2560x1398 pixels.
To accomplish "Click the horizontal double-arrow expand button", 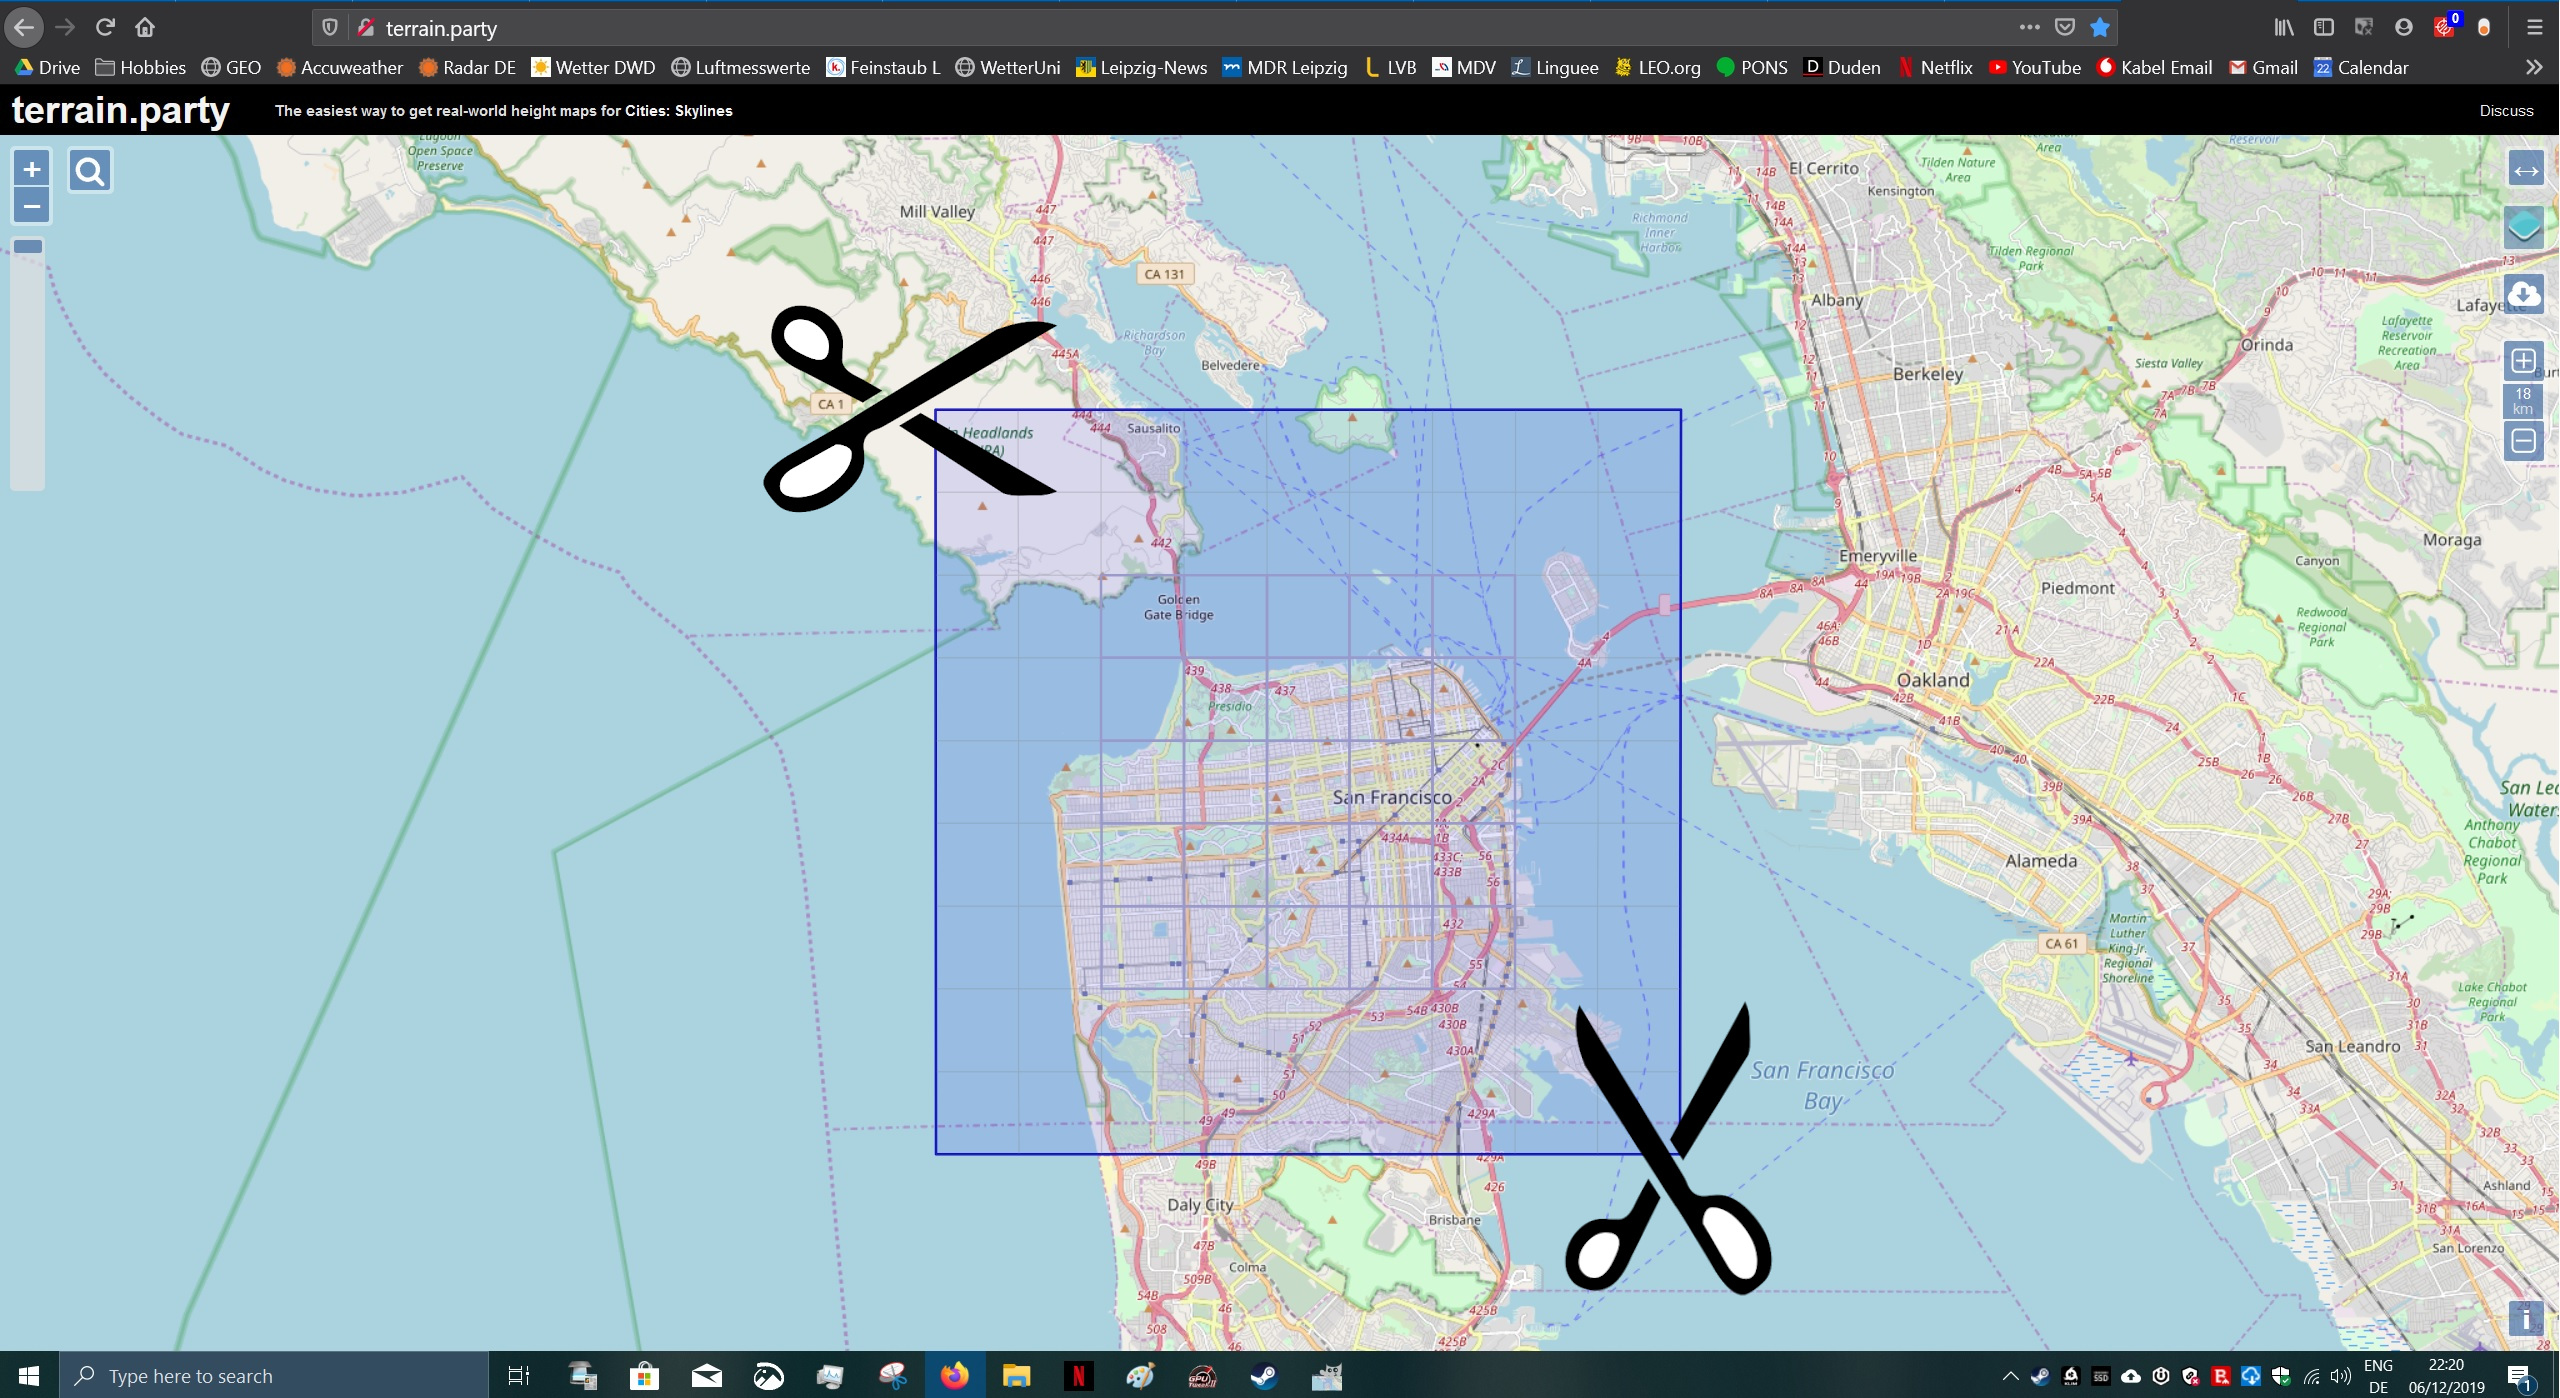I will point(2525,170).
